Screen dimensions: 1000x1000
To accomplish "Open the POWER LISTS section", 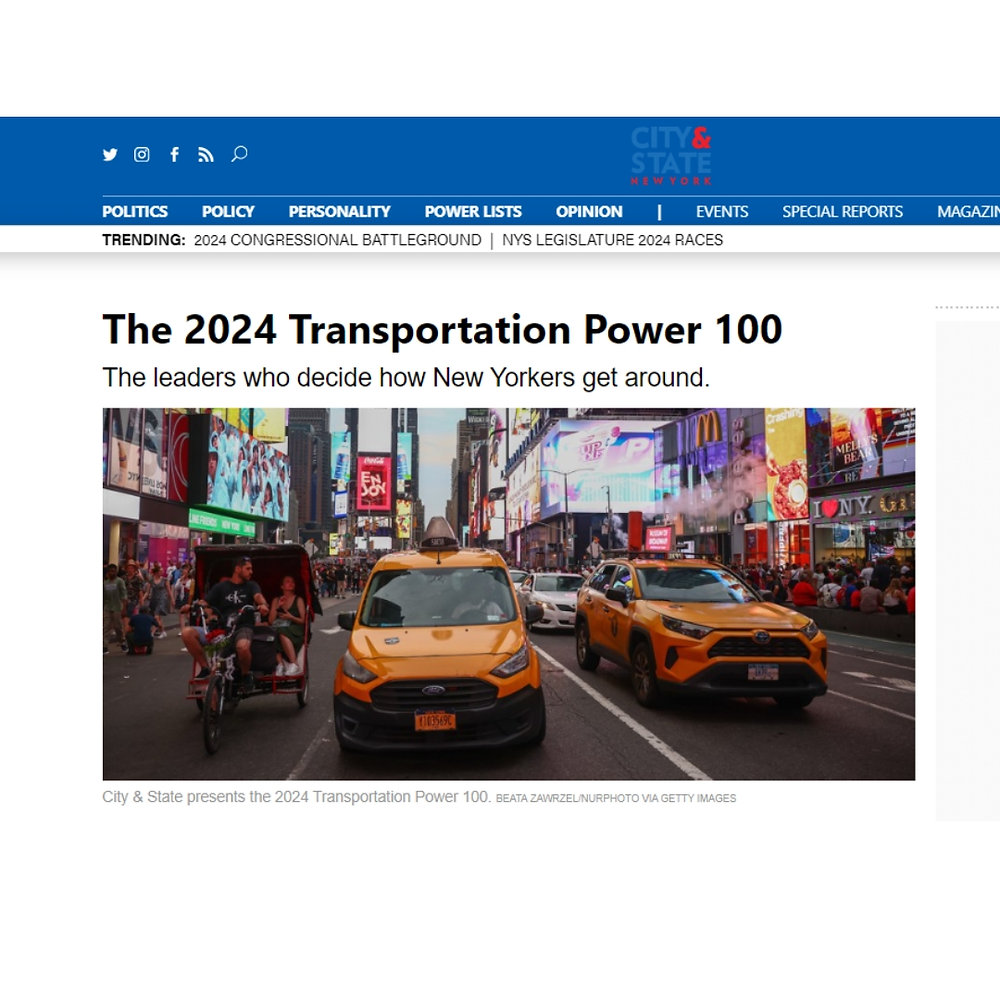I will (x=472, y=211).
